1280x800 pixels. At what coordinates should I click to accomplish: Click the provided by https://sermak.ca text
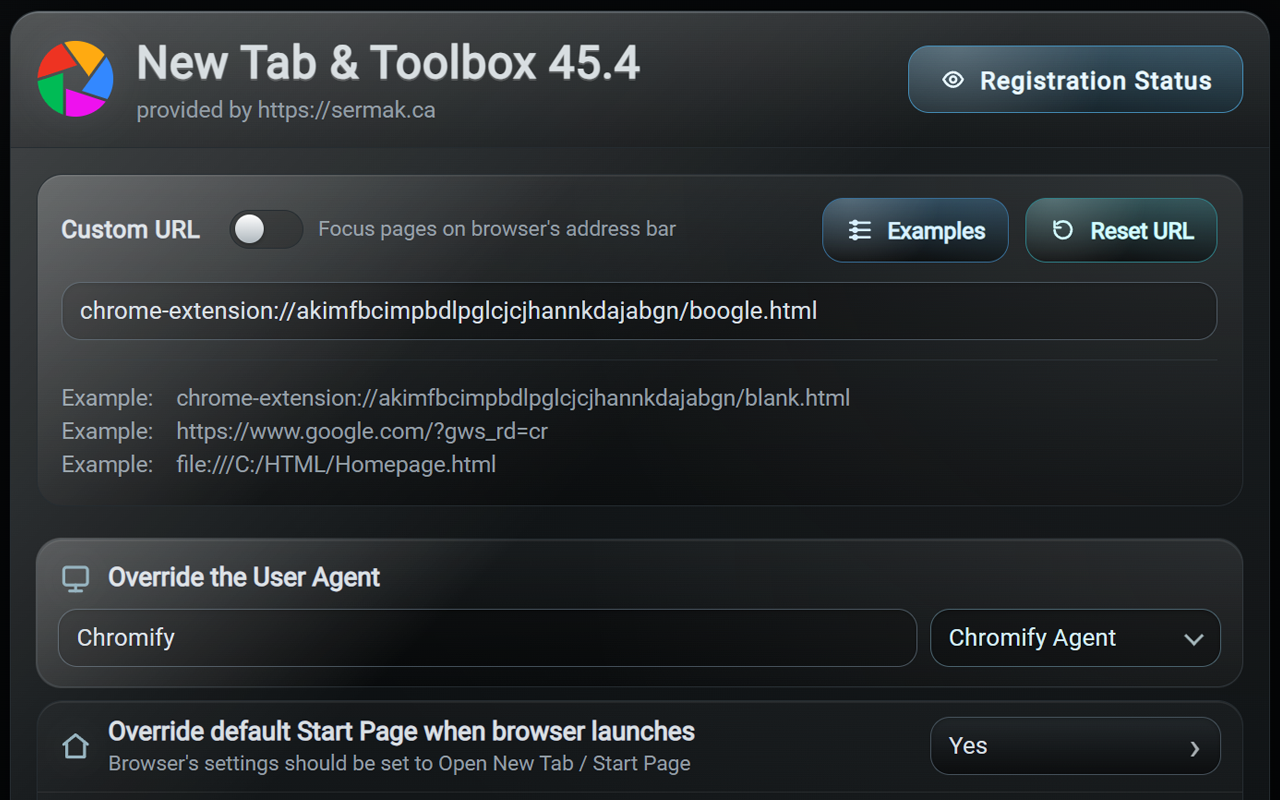[286, 110]
